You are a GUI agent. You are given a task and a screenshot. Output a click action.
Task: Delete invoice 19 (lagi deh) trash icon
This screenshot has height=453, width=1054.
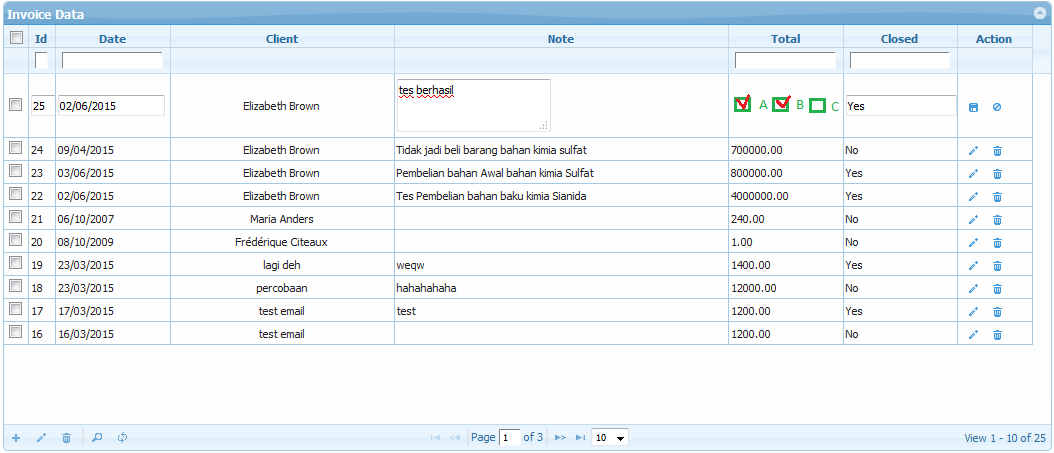tap(998, 265)
